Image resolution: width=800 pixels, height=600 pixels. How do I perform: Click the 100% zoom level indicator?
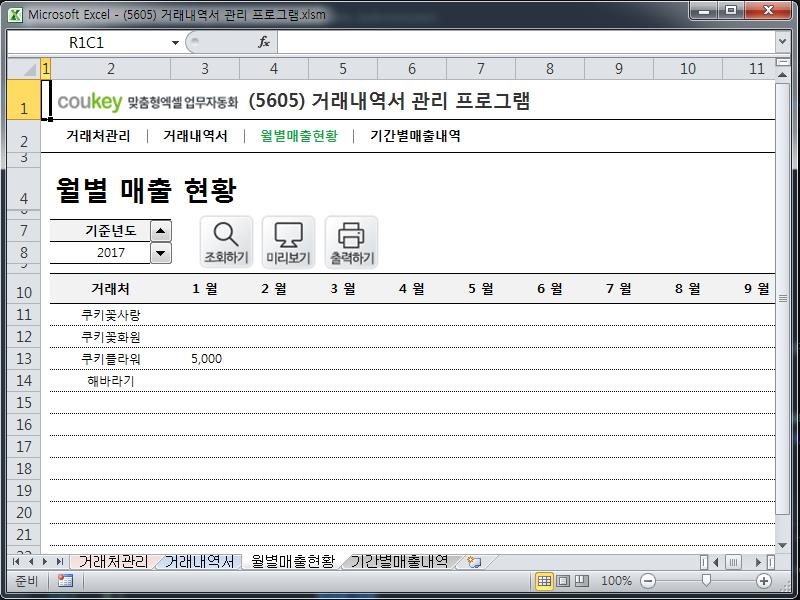616,581
